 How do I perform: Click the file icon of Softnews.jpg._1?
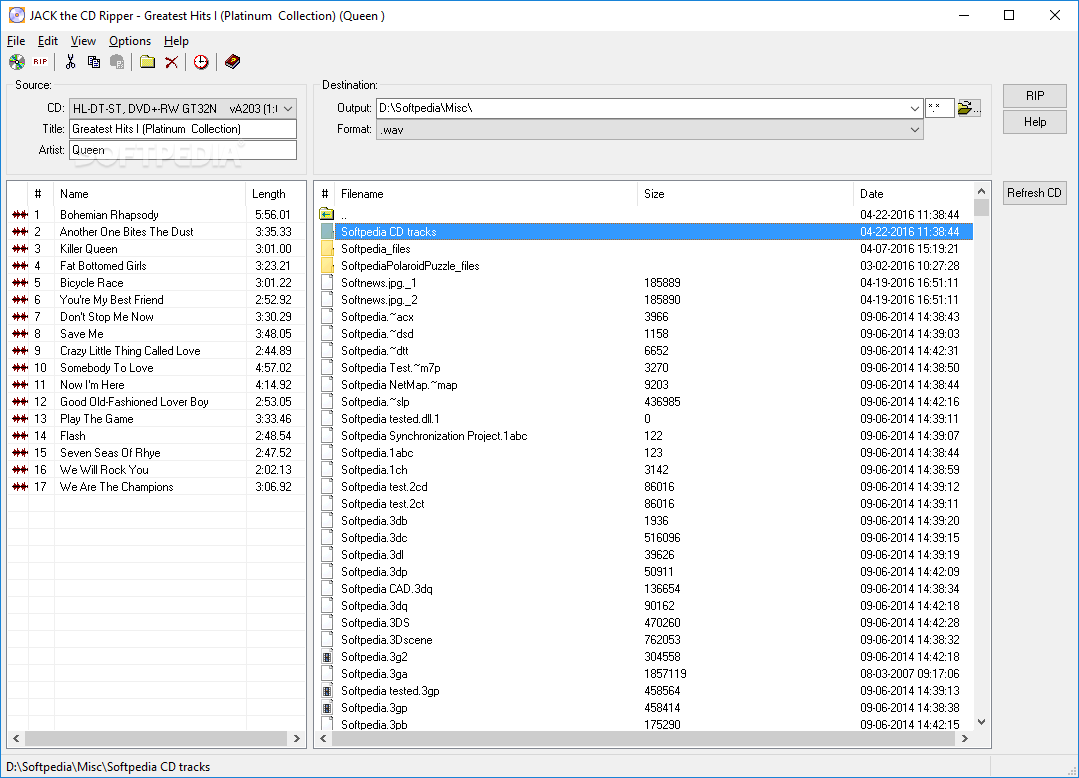[x=327, y=283]
